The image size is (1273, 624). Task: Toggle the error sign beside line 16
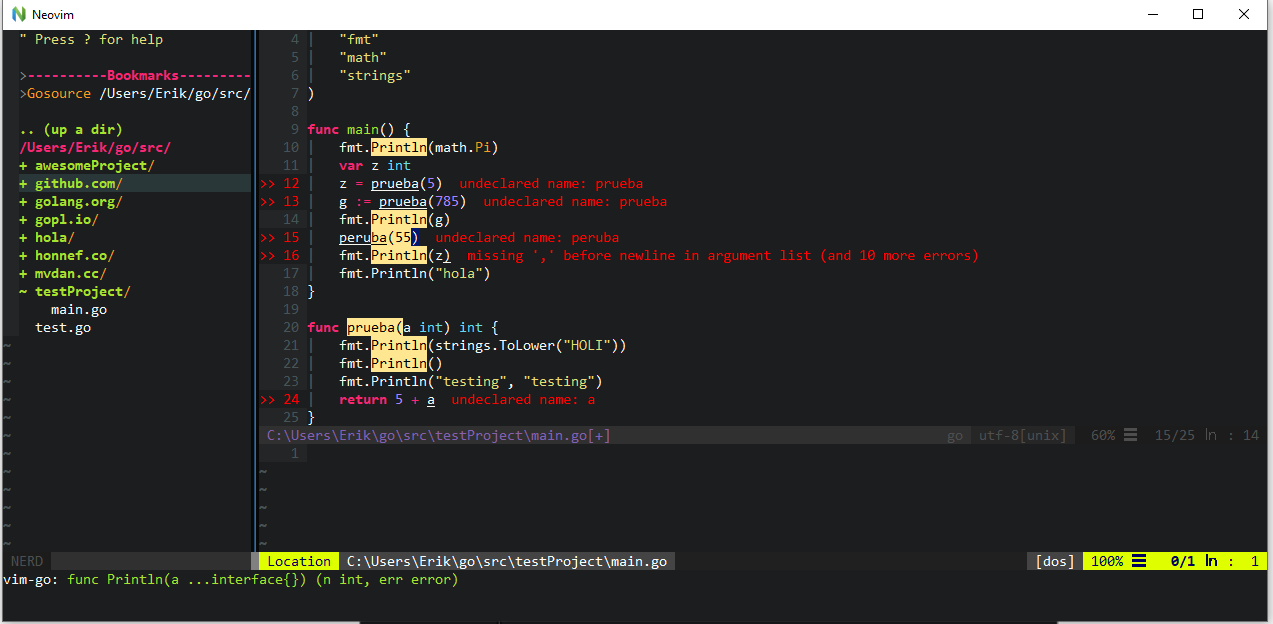point(266,255)
